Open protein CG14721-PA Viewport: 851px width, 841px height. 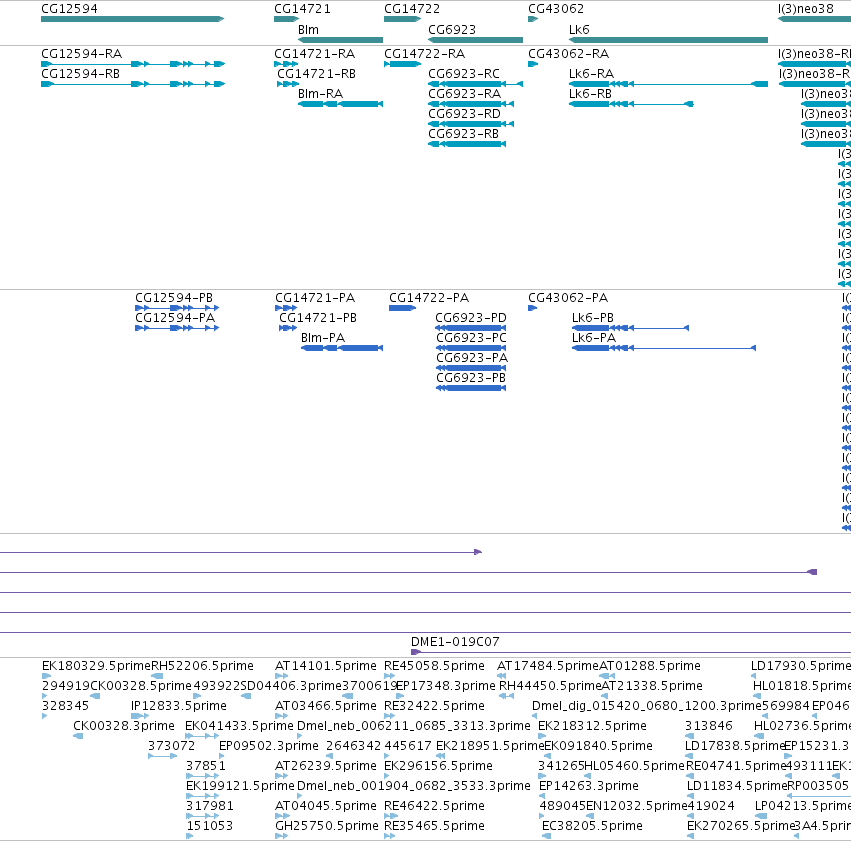315,298
